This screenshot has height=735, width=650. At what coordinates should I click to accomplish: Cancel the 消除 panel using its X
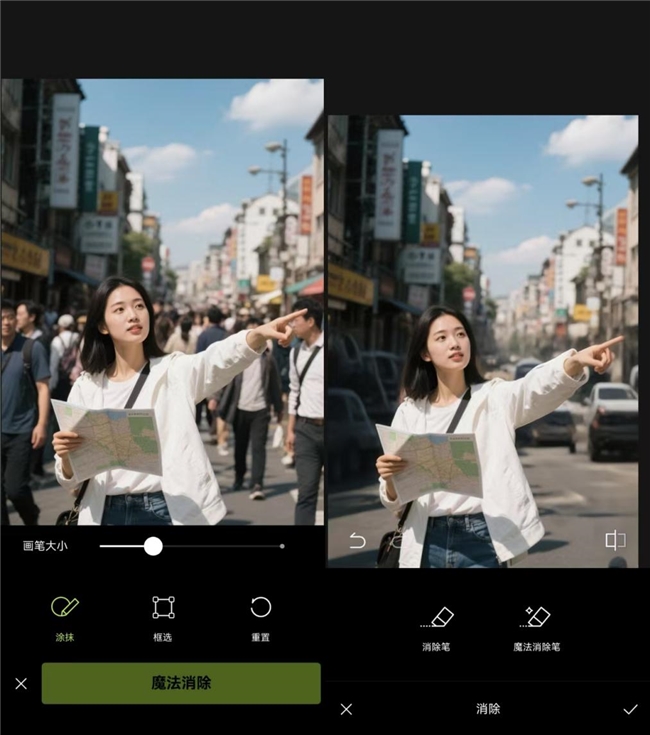pos(346,709)
